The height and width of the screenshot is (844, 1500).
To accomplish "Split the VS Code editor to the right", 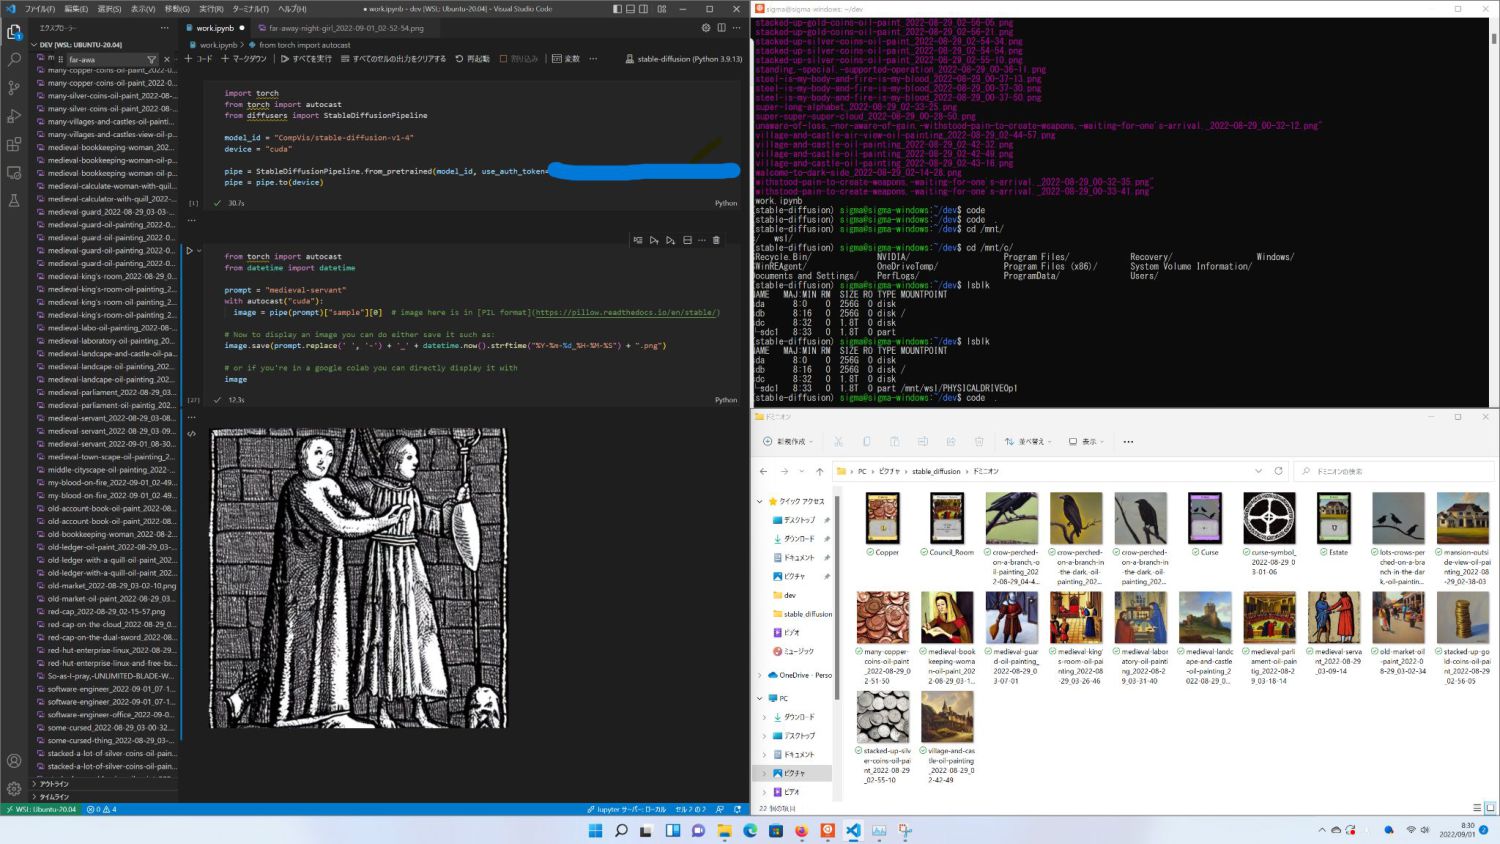I will coord(721,28).
